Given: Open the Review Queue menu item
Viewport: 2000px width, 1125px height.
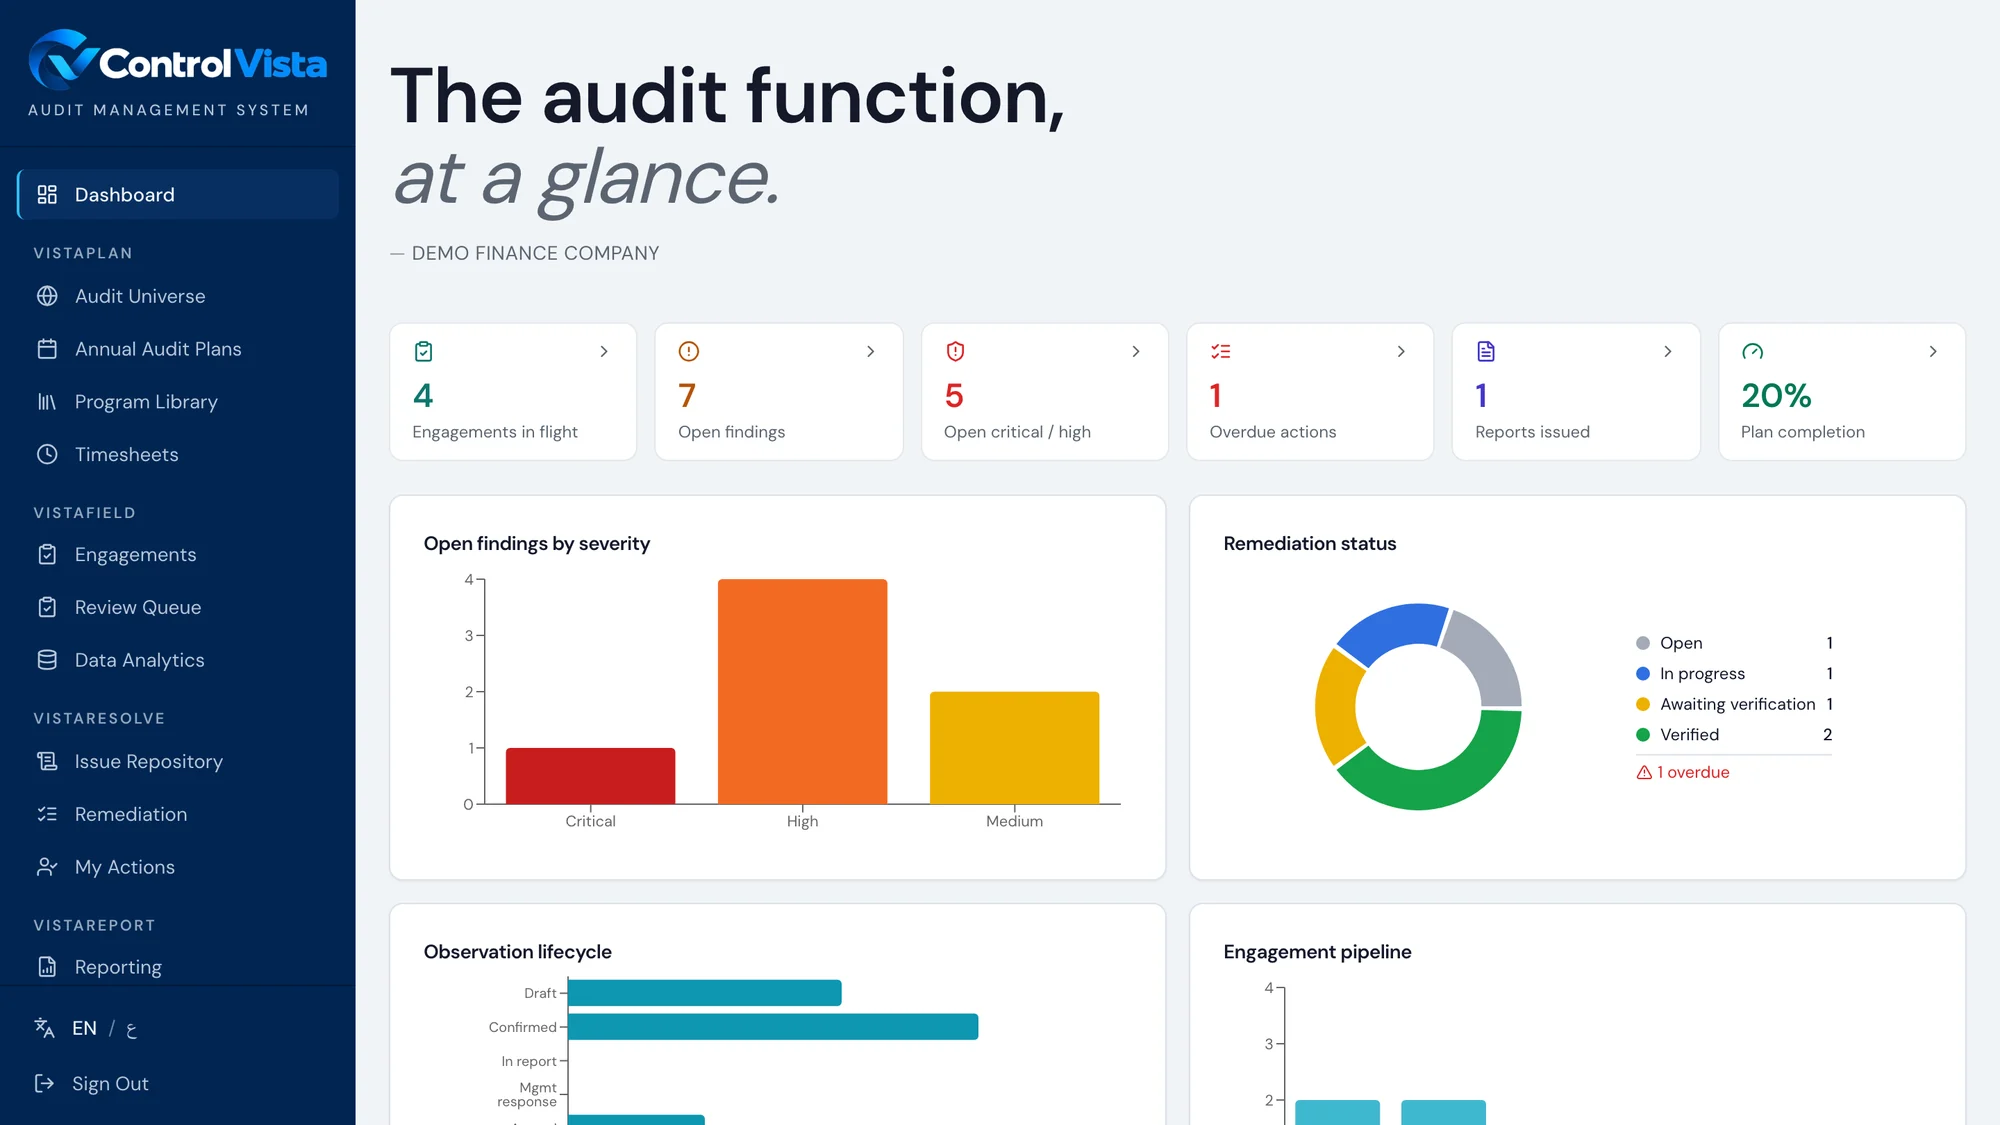Looking at the screenshot, I should coord(177,607).
